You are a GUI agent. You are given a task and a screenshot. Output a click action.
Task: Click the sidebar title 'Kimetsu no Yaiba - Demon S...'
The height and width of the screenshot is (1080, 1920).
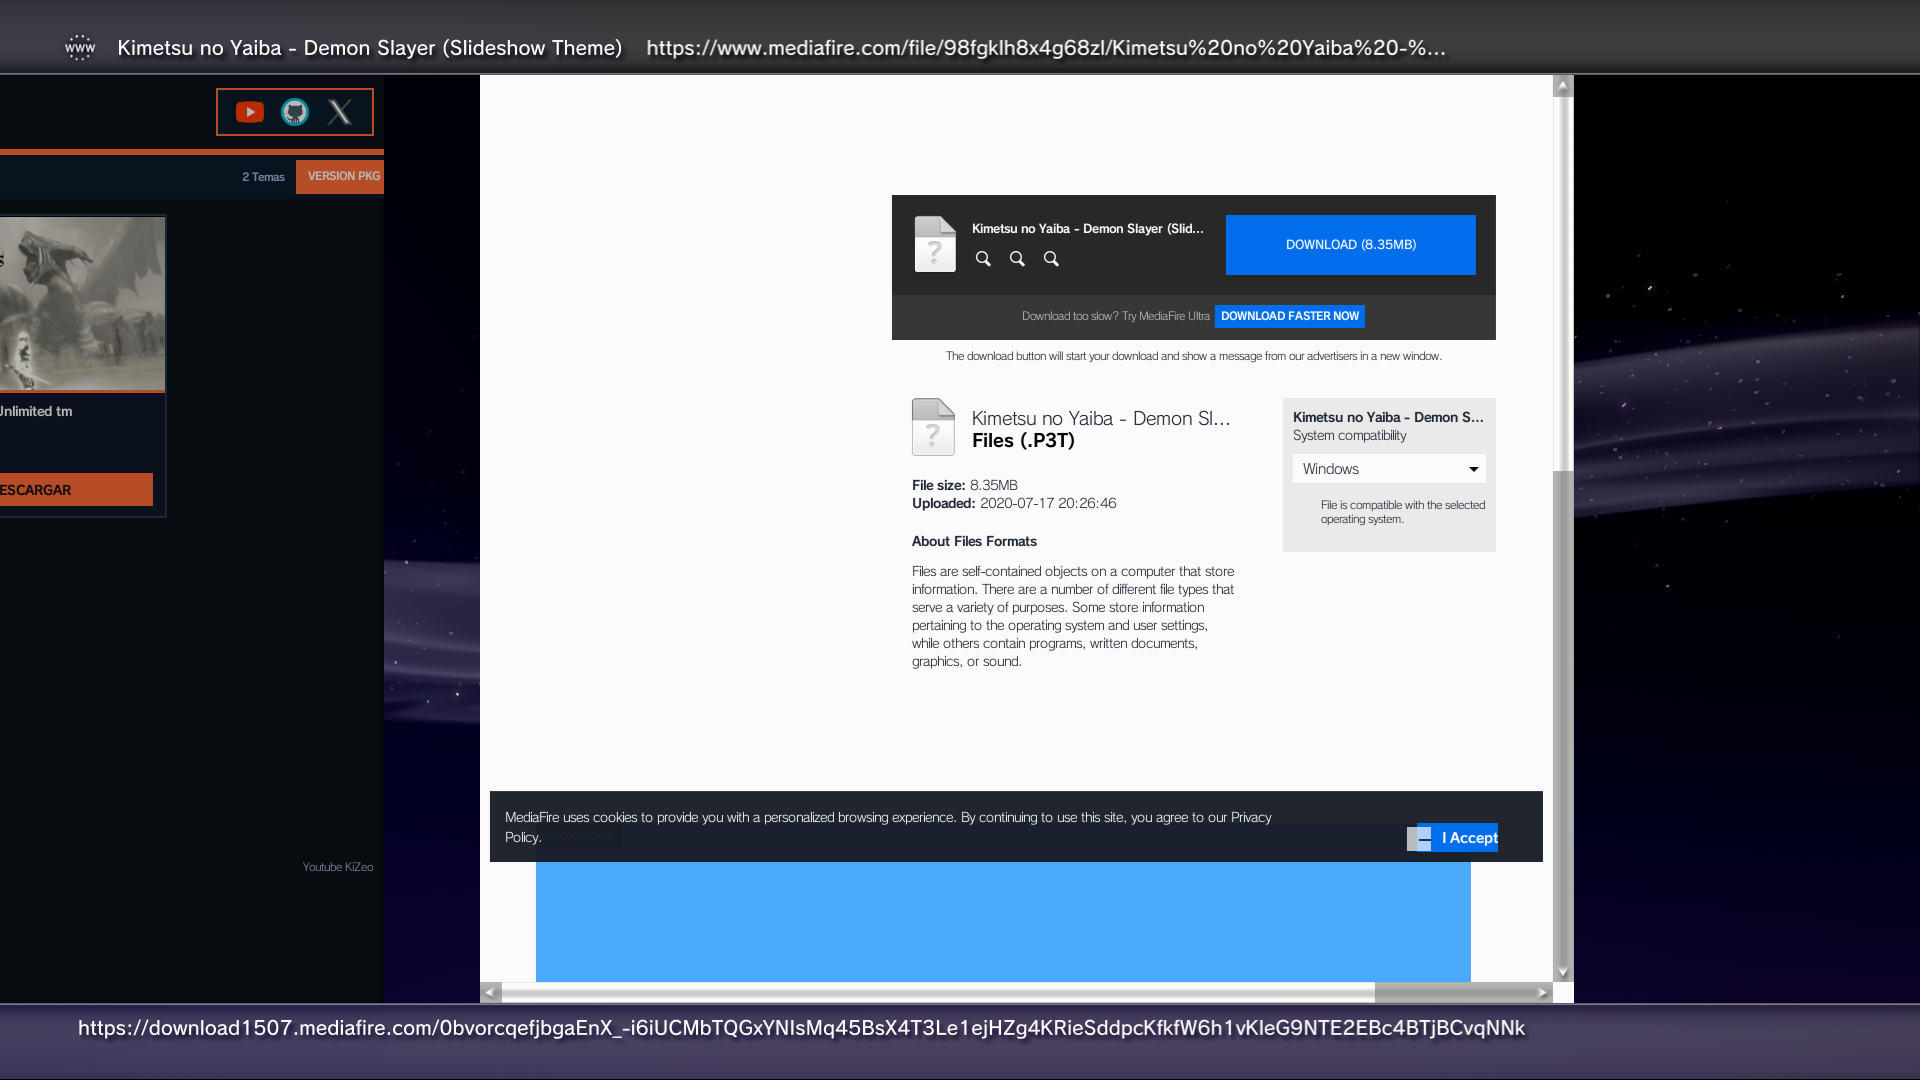(1388, 417)
